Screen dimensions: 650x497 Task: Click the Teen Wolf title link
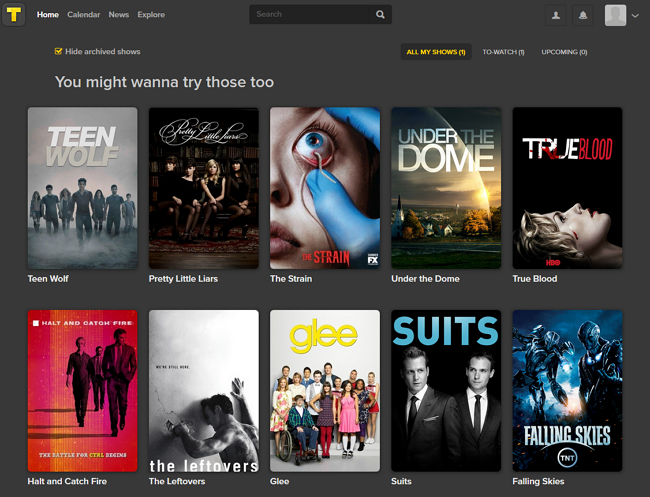(48, 279)
